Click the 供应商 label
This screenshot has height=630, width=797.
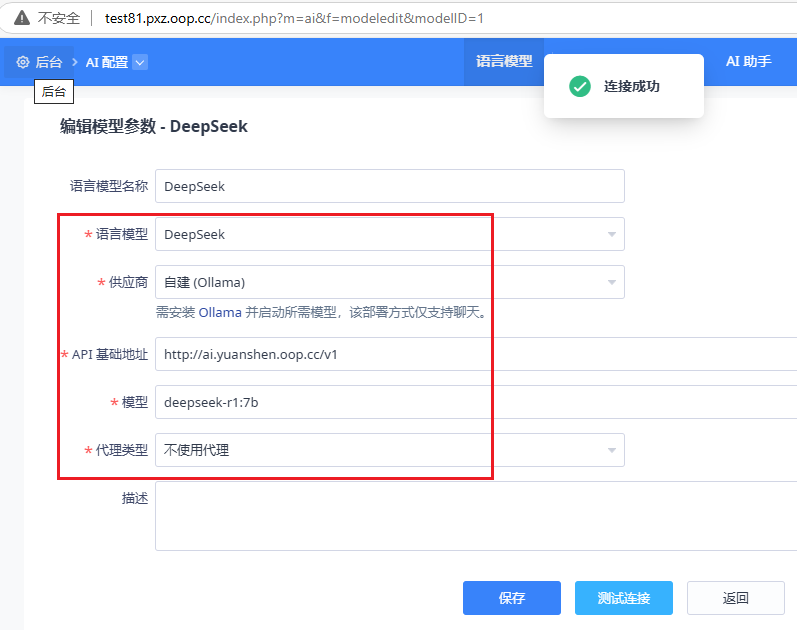click(128, 282)
